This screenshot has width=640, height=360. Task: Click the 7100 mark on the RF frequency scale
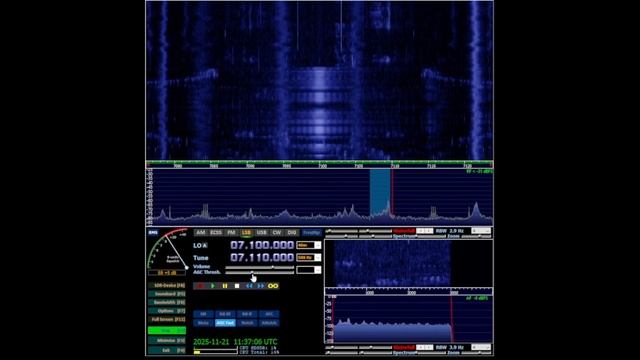(322, 166)
